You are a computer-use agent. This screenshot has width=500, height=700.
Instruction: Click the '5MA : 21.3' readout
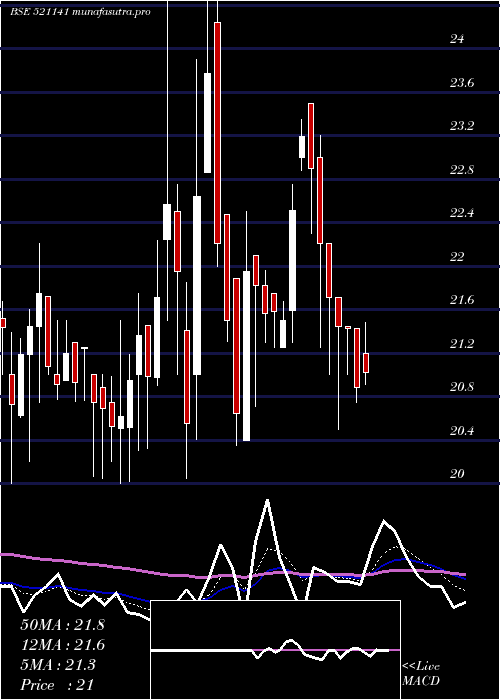click(58, 665)
